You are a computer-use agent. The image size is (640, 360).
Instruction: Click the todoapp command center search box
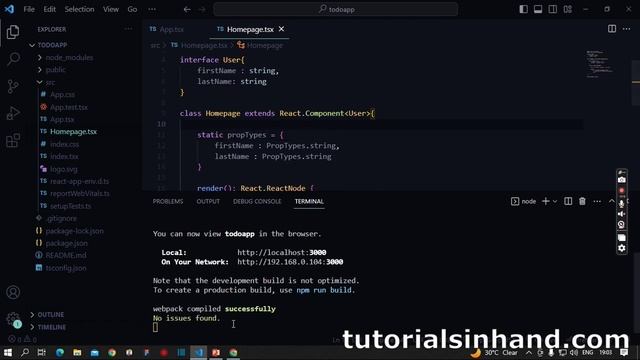(x=336, y=9)
